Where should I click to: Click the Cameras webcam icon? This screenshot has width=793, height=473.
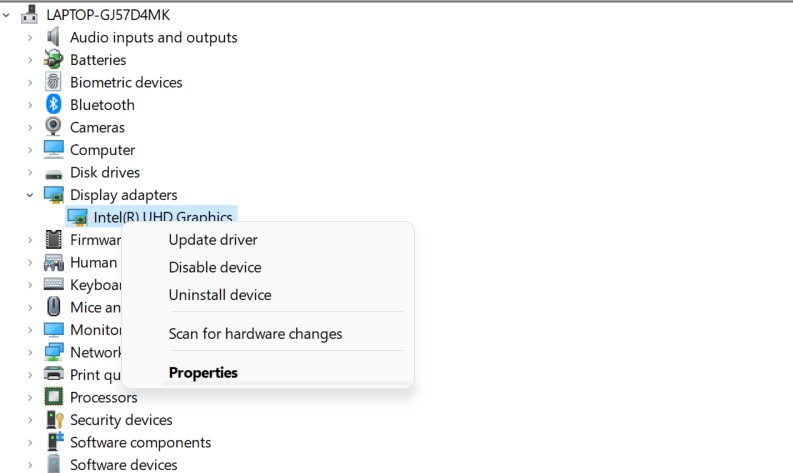pyautogui.click(x=54, y=128)
